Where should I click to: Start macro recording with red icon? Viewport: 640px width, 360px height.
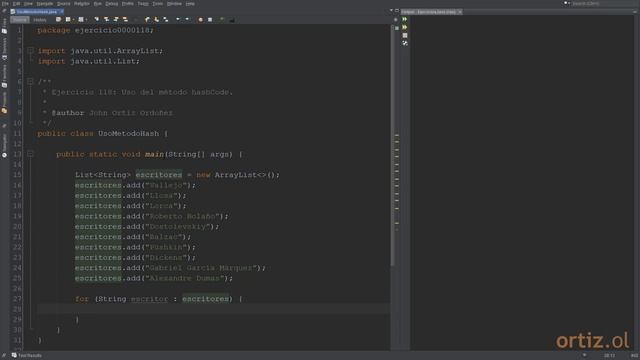click(x=200, y=20)
